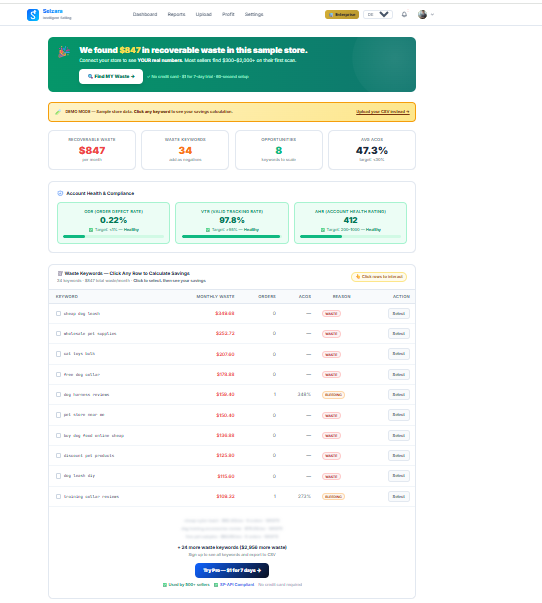Viewport: 542px width, 603px height.
Task: Click the Try Pro $1 for 7 days button
Action: click(232, 570)
